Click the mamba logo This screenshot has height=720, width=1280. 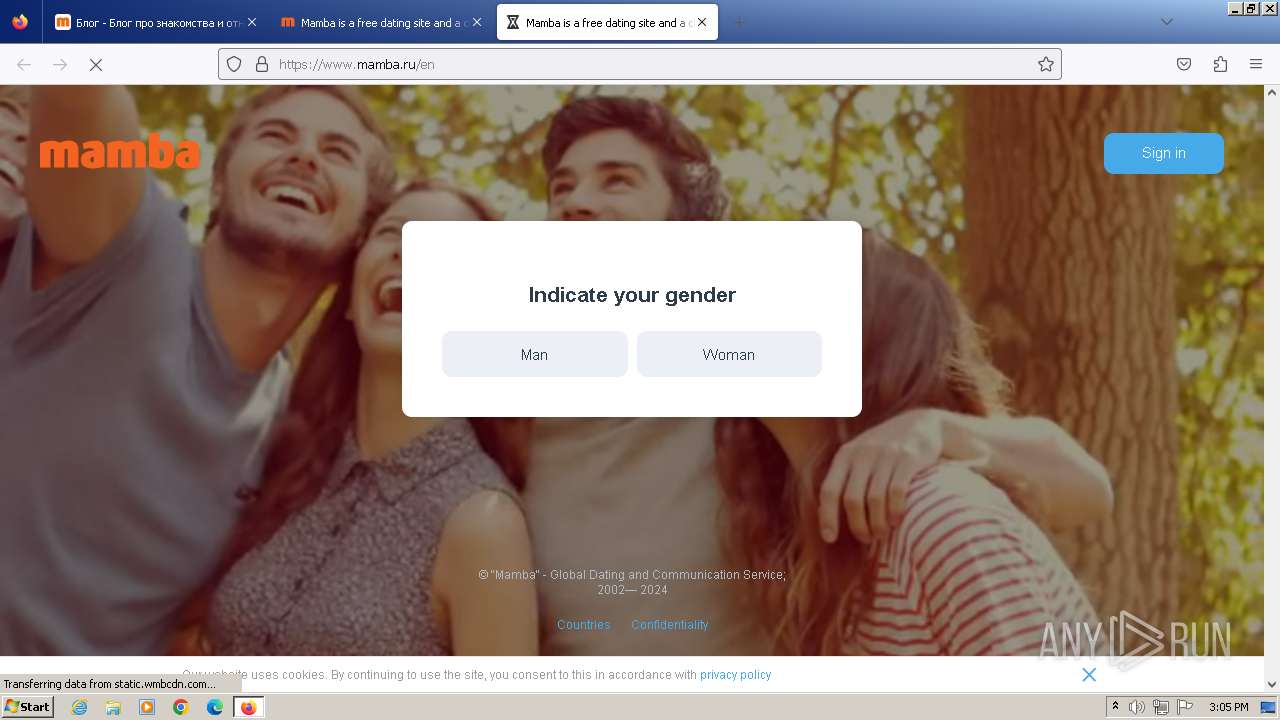coord(120,152)
